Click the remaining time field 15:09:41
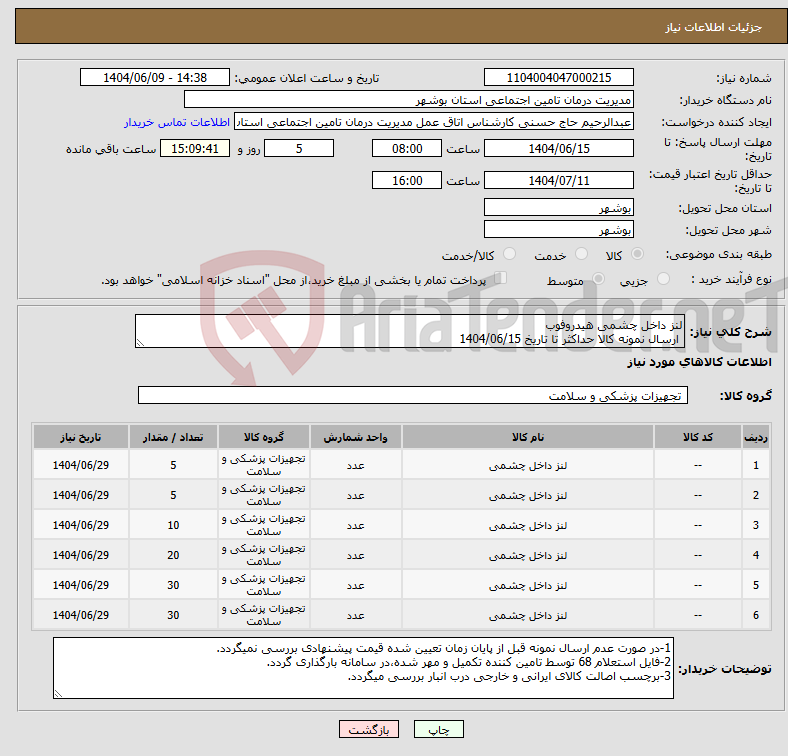Image resolution: width=788 pixels, height=756 pixels. (x=195, y=148)
